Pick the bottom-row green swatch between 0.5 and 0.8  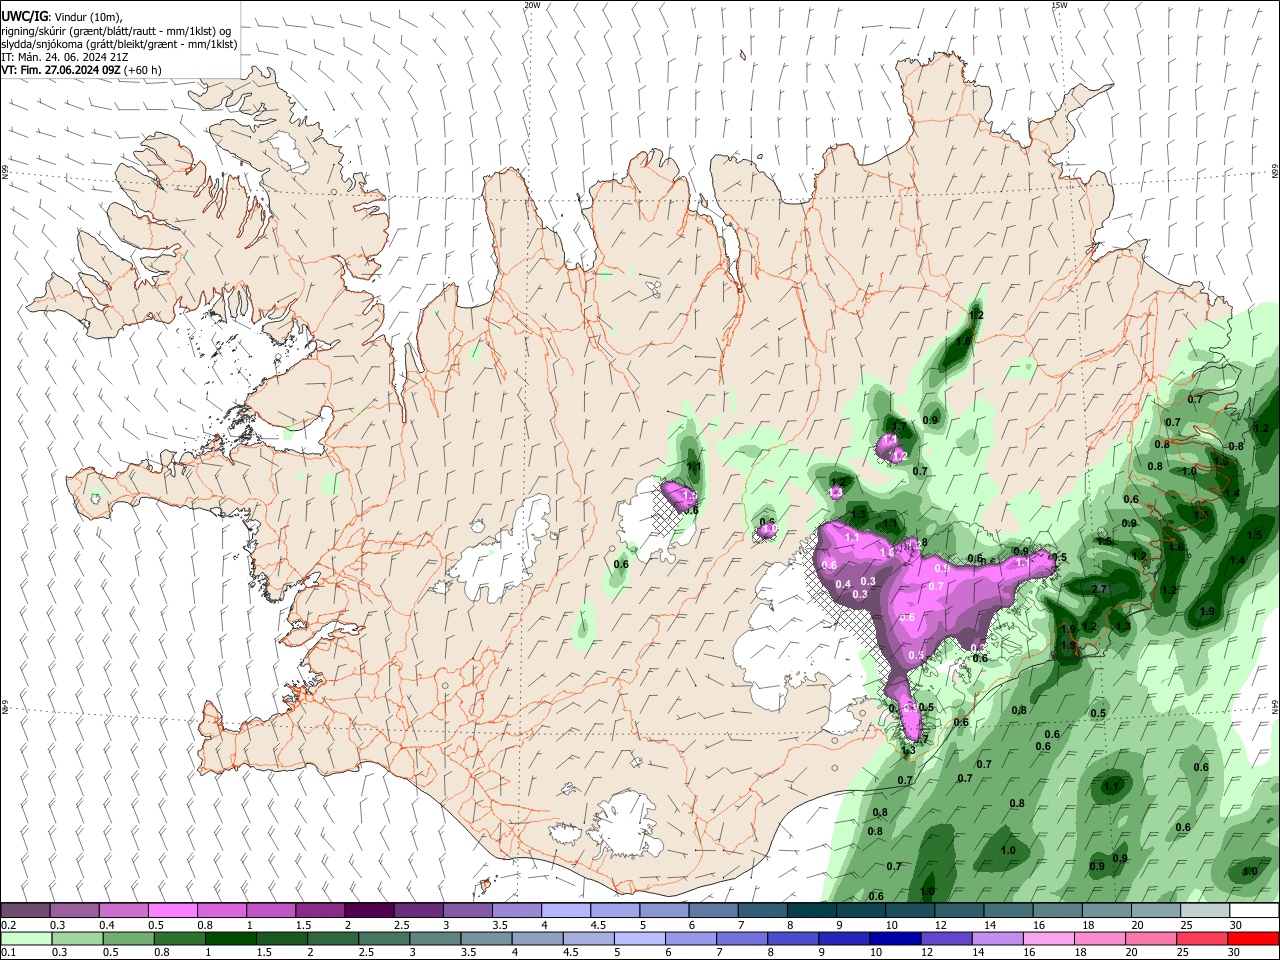128,939
